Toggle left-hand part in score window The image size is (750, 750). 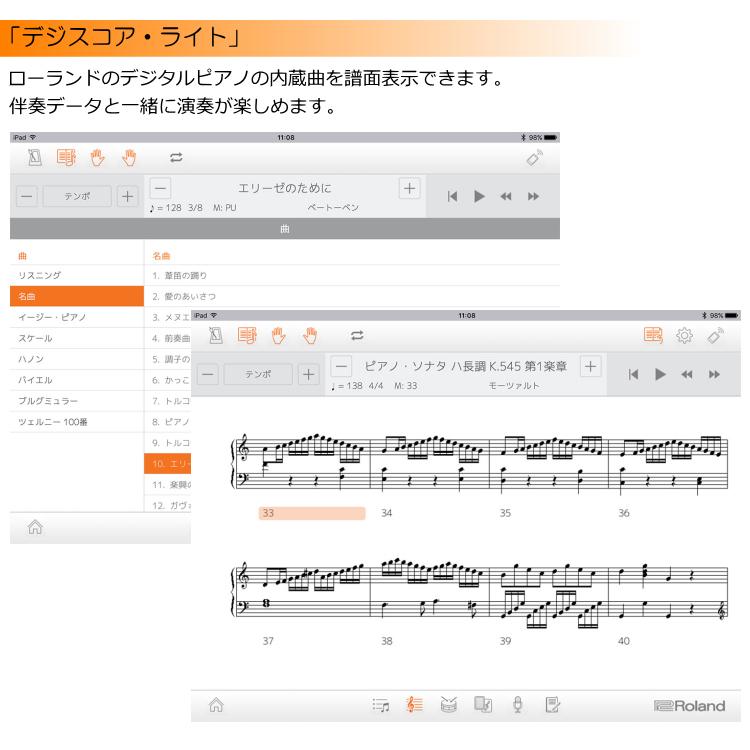pos(278,335)
